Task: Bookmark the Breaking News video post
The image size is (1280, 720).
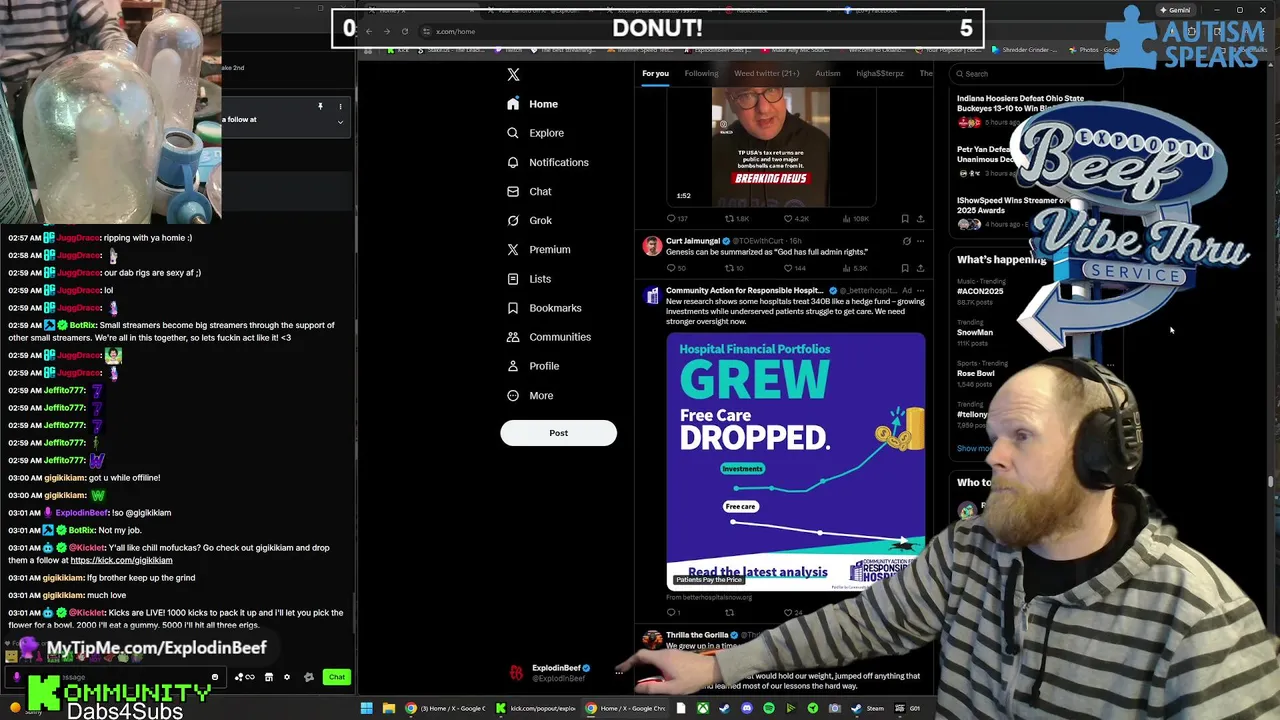Action: (x=905, y=219)
